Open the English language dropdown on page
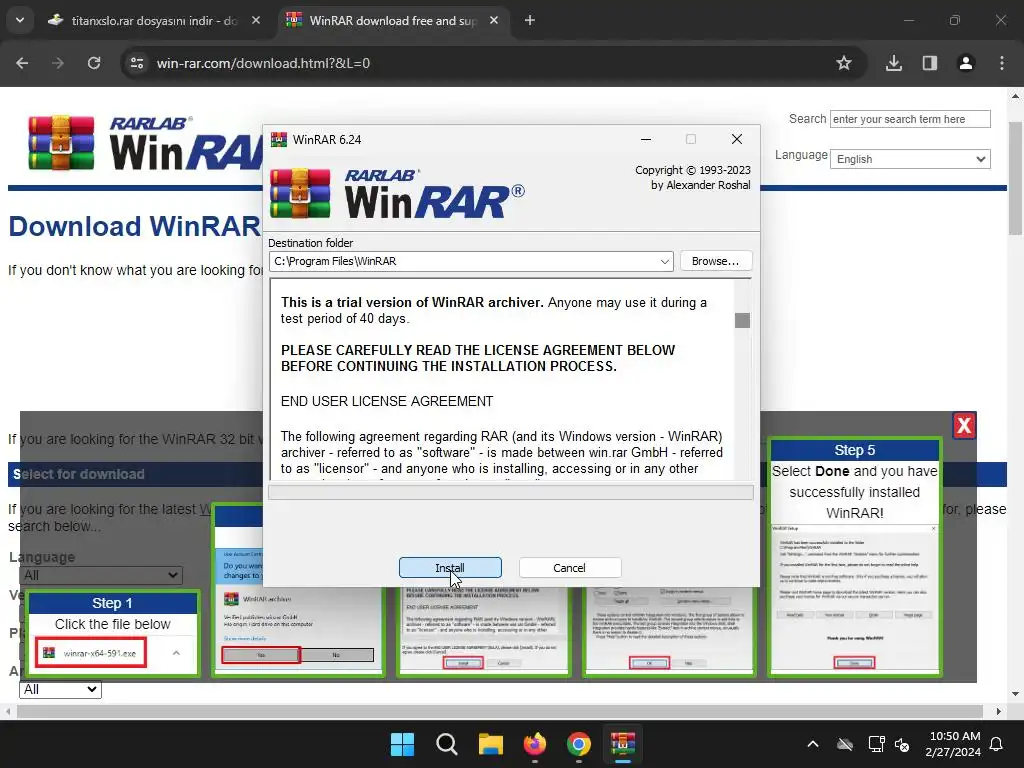Viewport: 1024px width, 768px height. tap(910, 159)
